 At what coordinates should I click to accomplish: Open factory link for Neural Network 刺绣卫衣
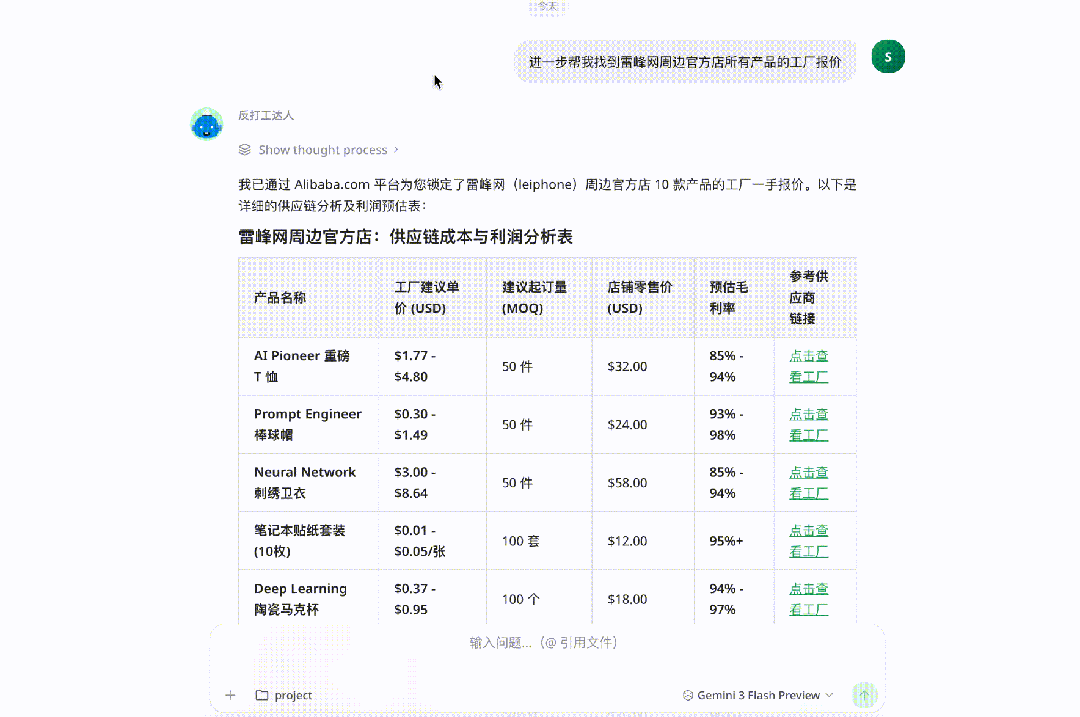pyautogui.click(x=809, y=483)
